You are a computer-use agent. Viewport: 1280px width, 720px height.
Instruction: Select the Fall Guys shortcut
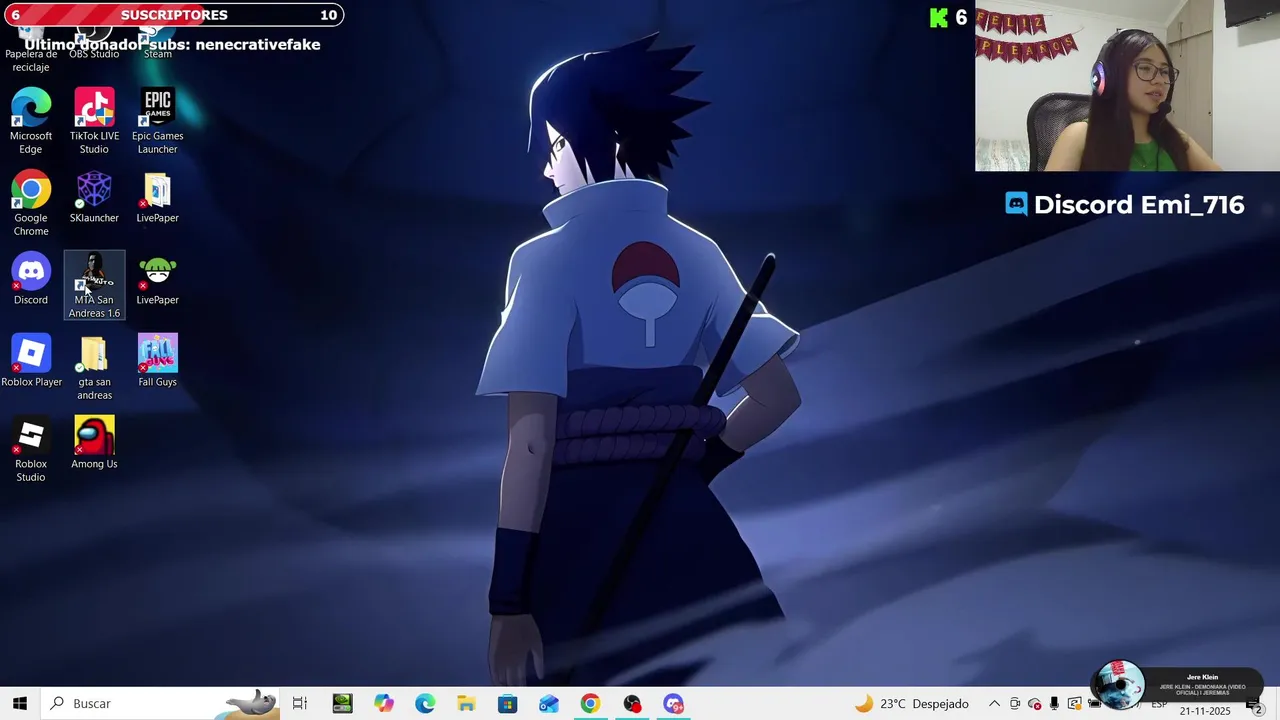click(157, 361)
